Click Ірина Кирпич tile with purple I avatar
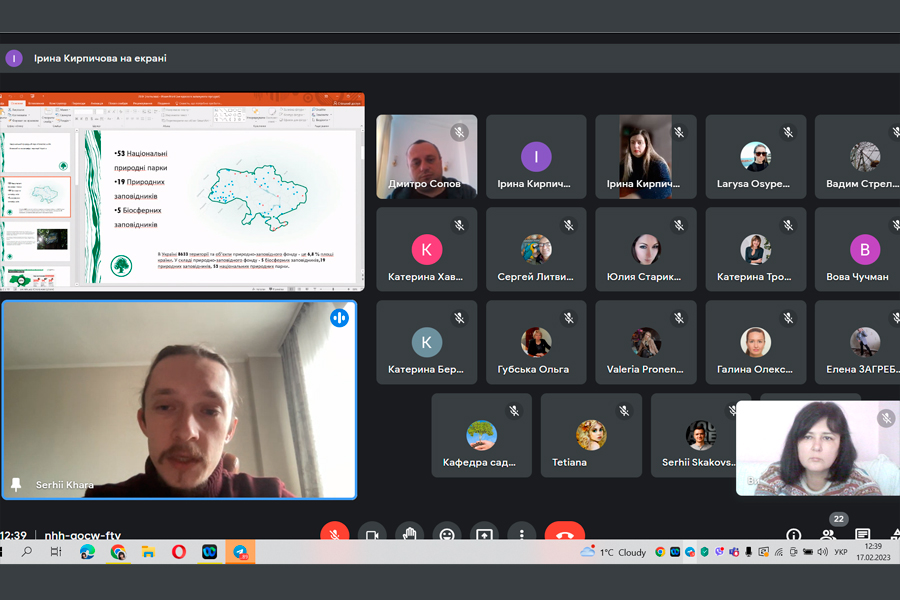This screenshot has height=600, width=900. pos(536,157)
